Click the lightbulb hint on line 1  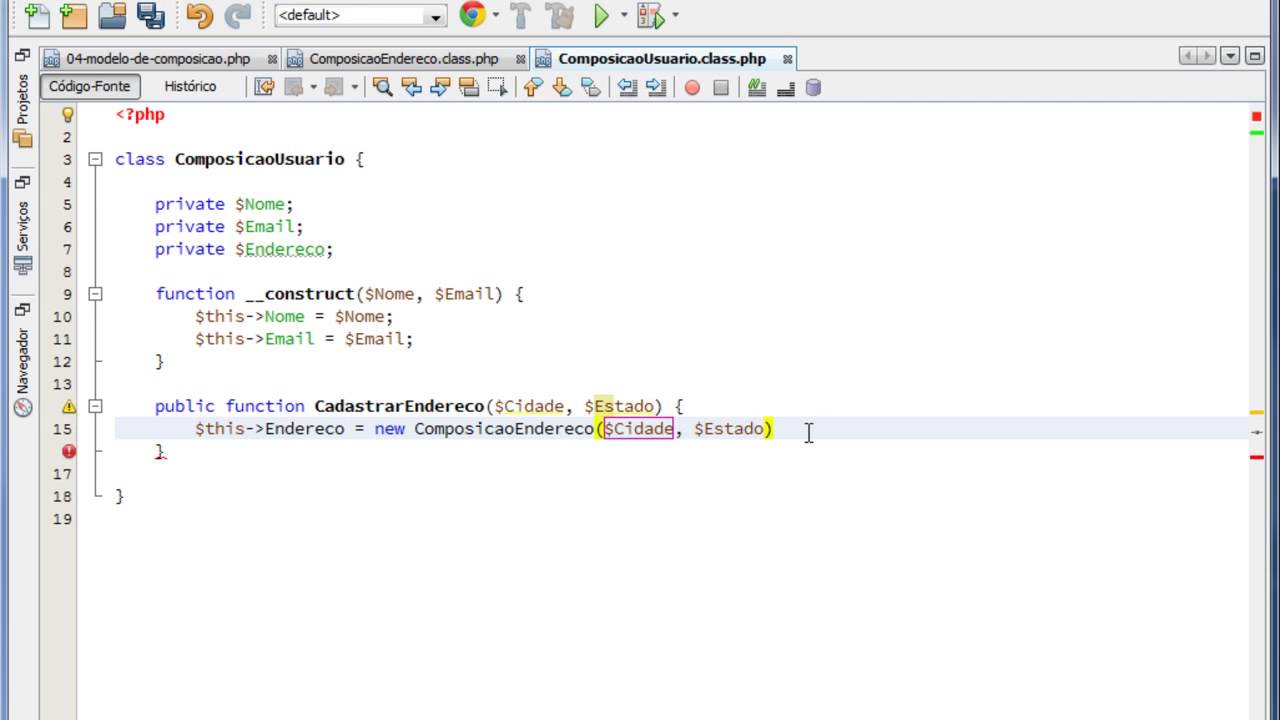point(68,114)
